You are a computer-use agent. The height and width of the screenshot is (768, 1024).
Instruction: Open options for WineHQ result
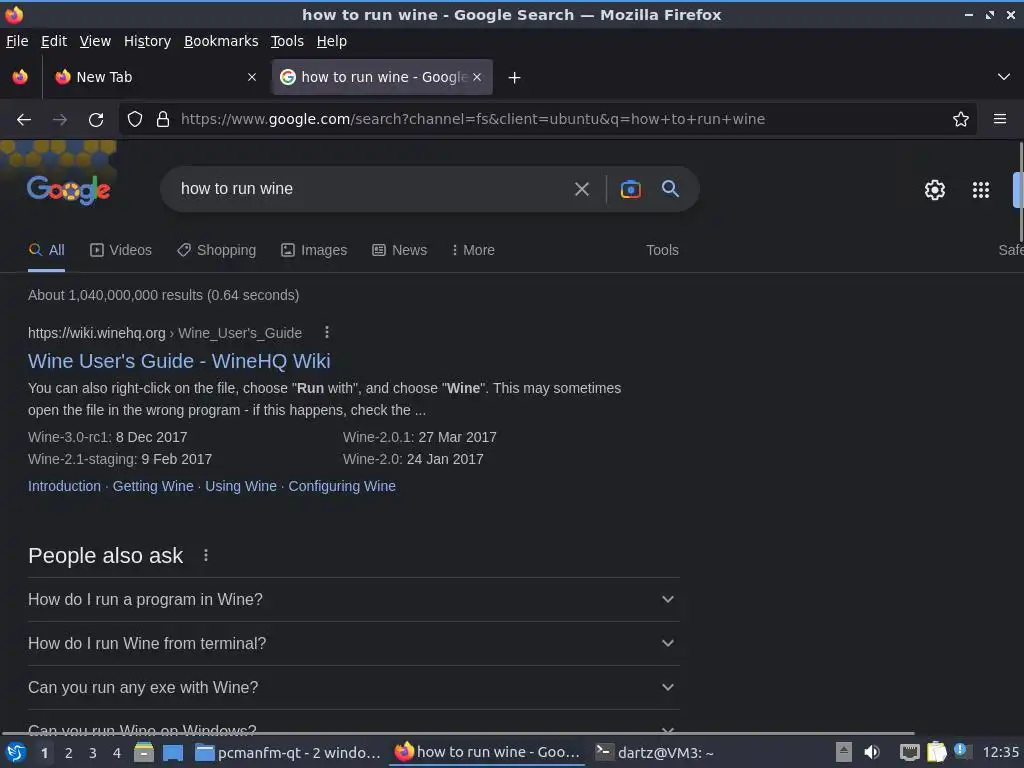[x=327, y=333]
